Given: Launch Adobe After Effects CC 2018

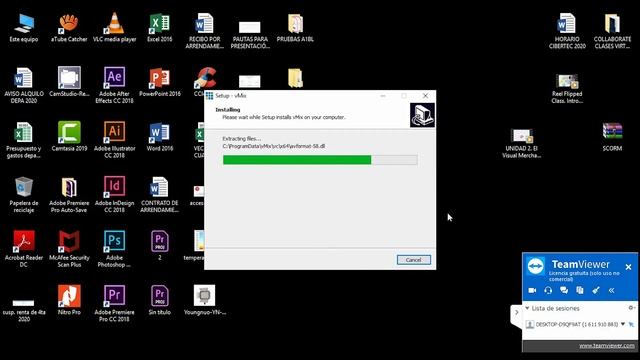Looking at the screenshot, I should 114,86.
